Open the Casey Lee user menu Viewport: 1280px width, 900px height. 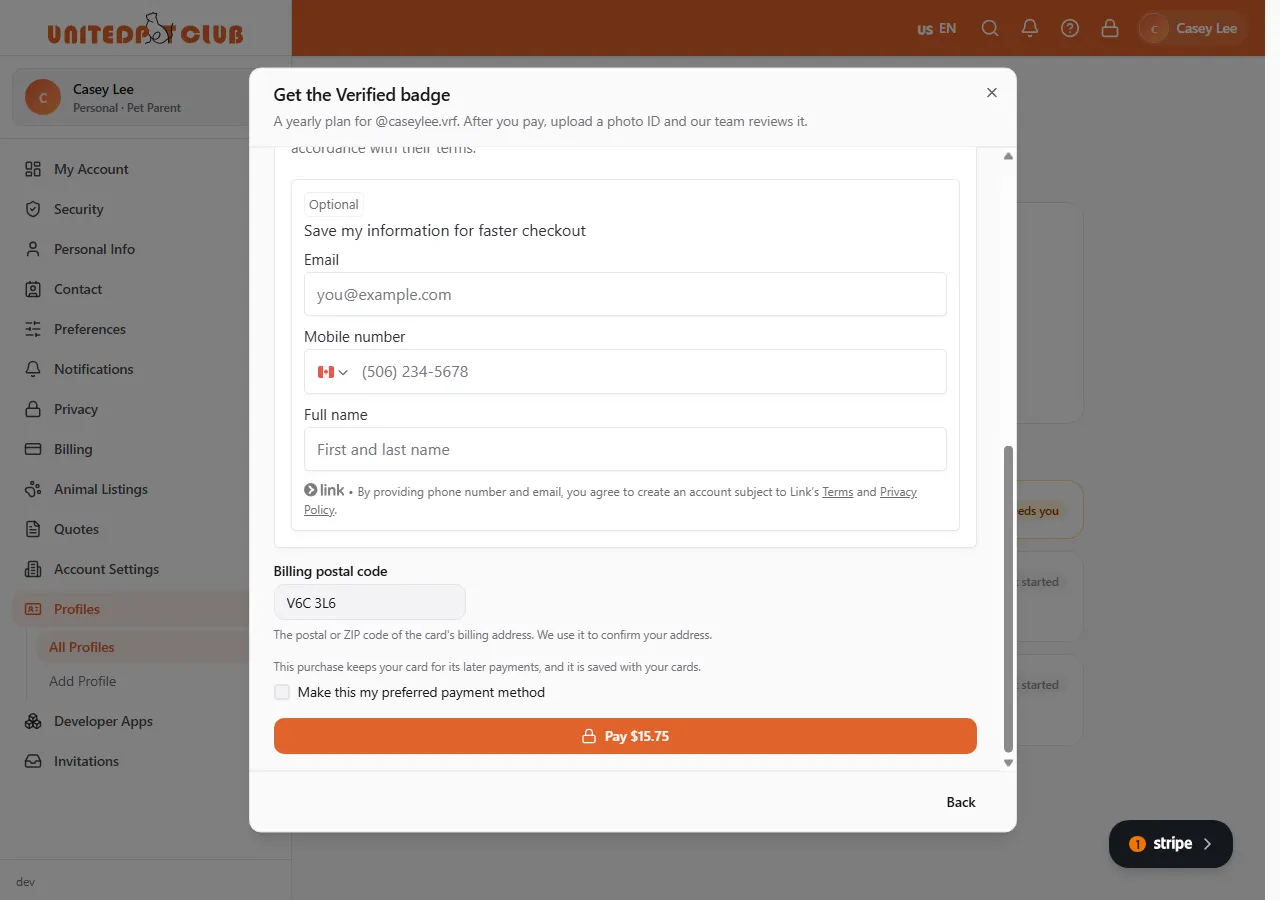(x=1193, y=28)
